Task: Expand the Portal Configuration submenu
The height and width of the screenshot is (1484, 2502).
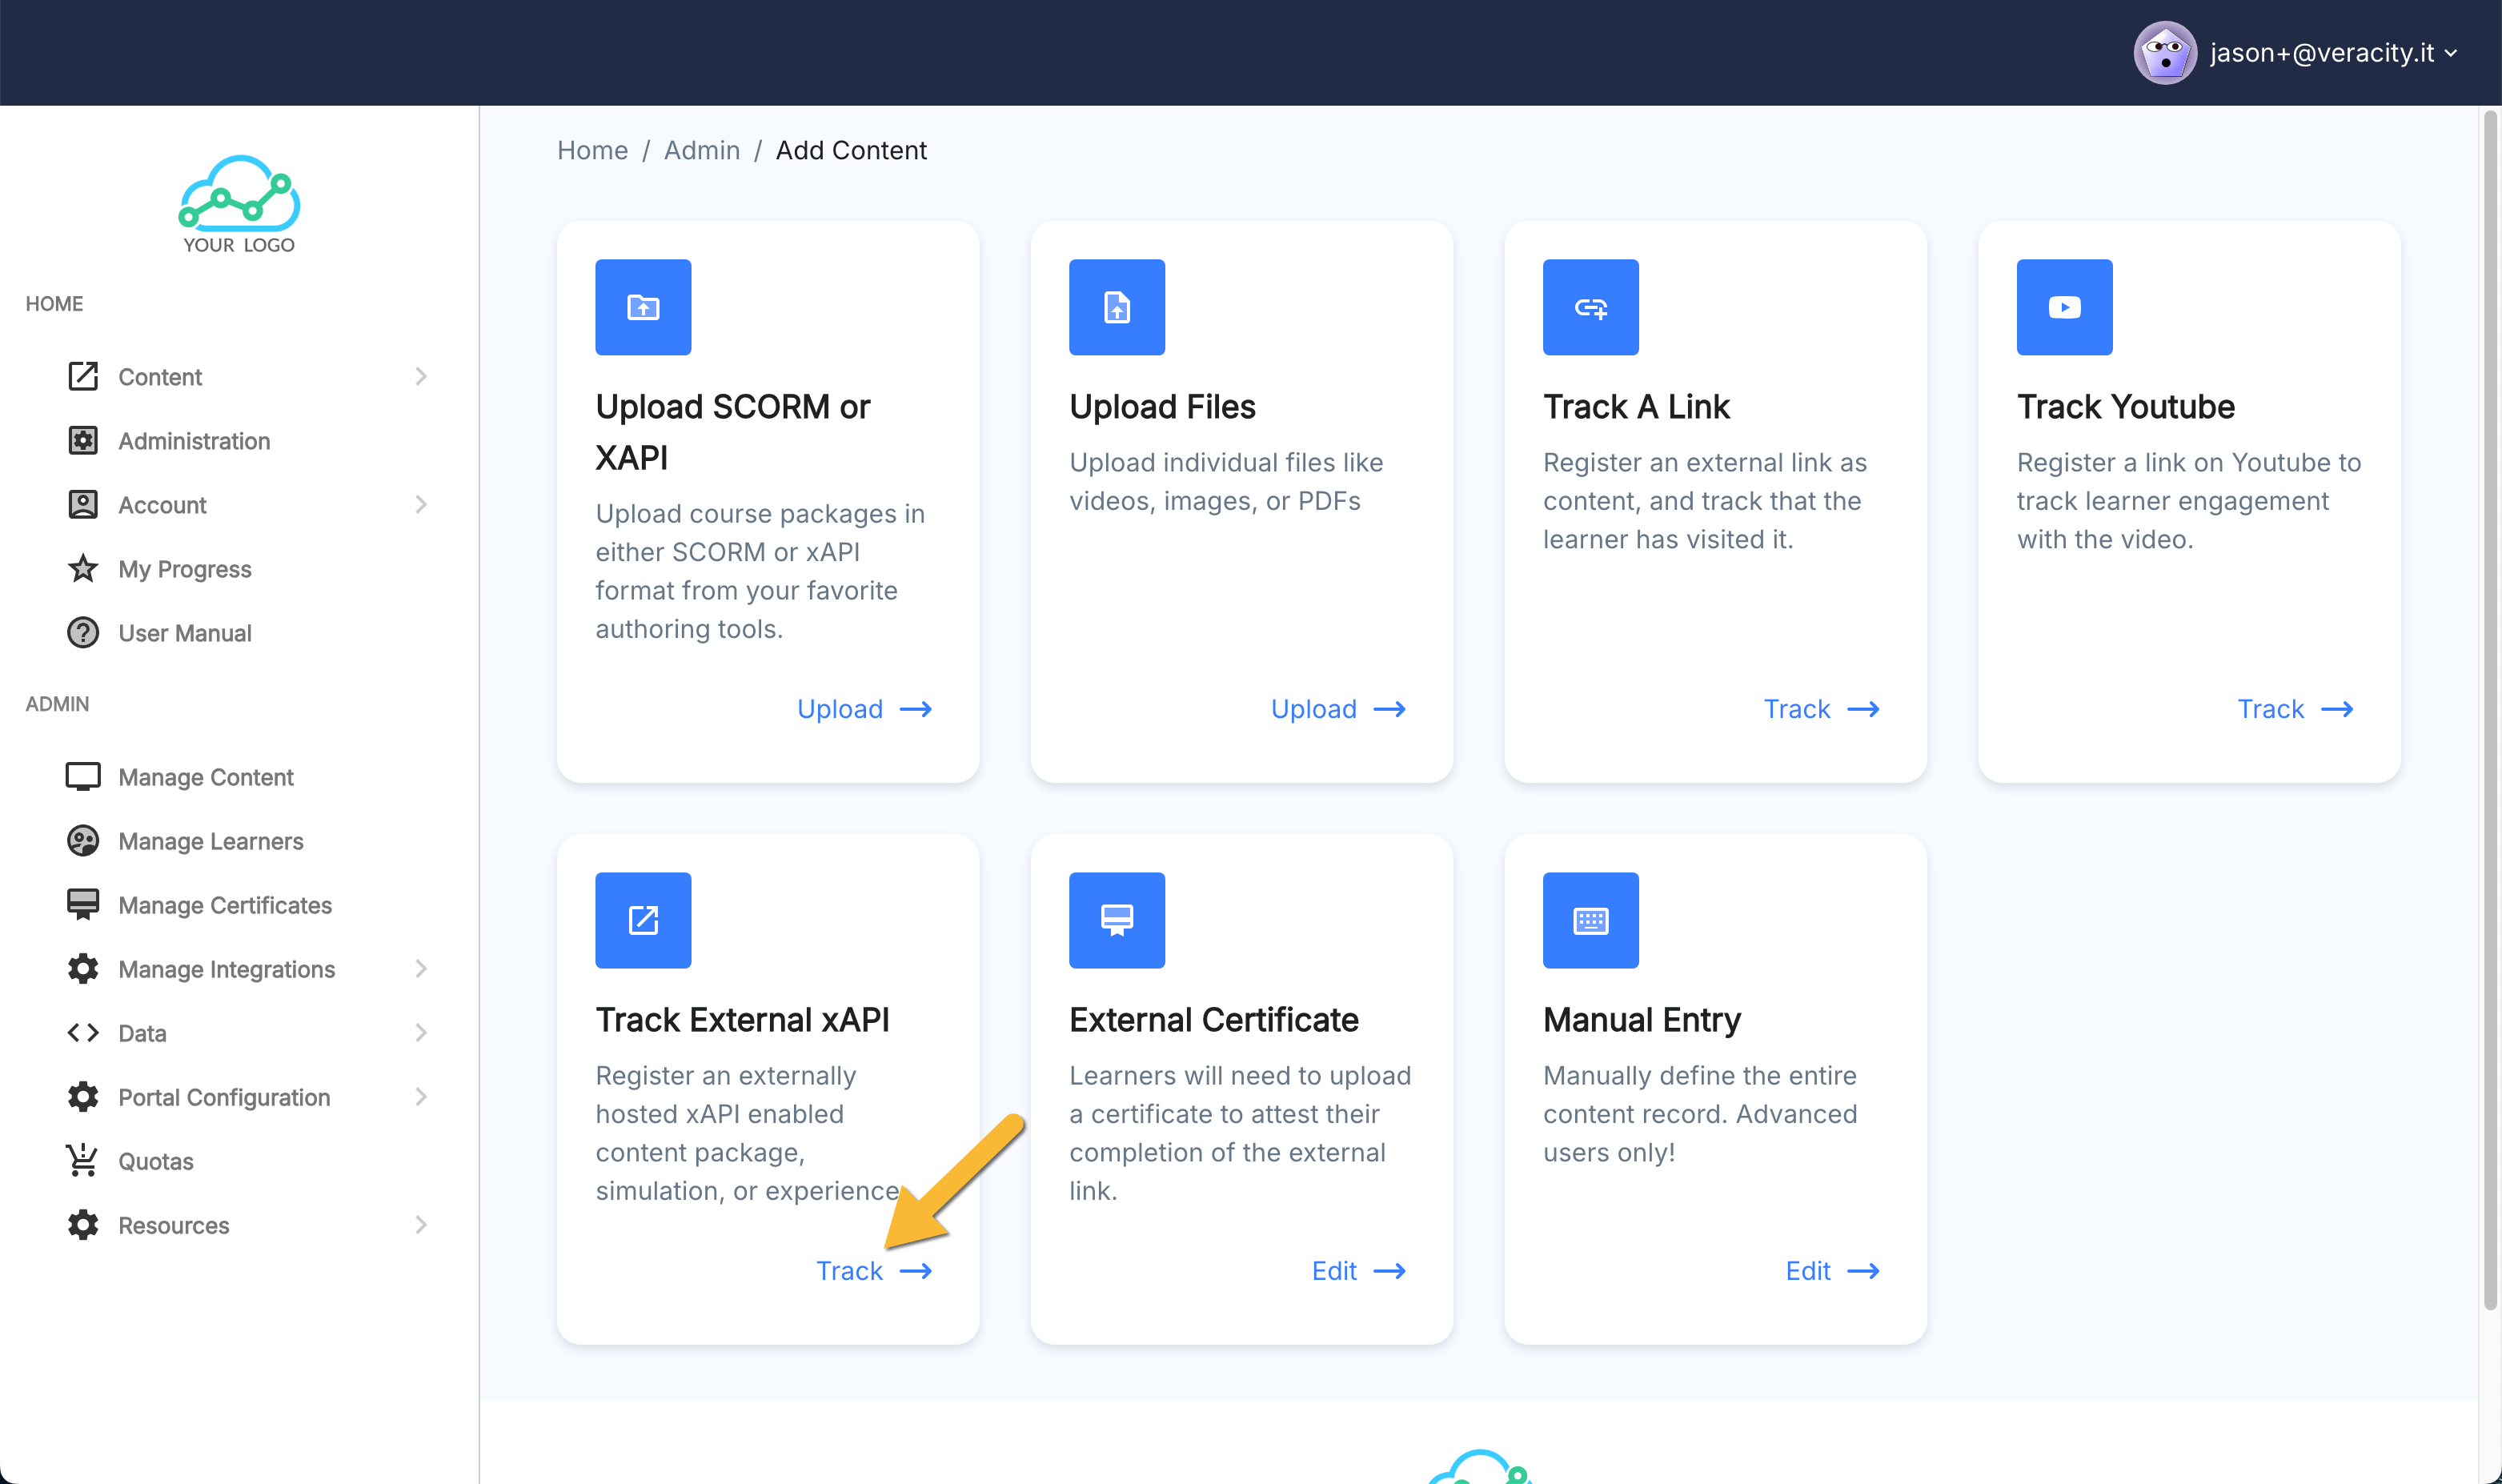Action: coord(420,1096)
